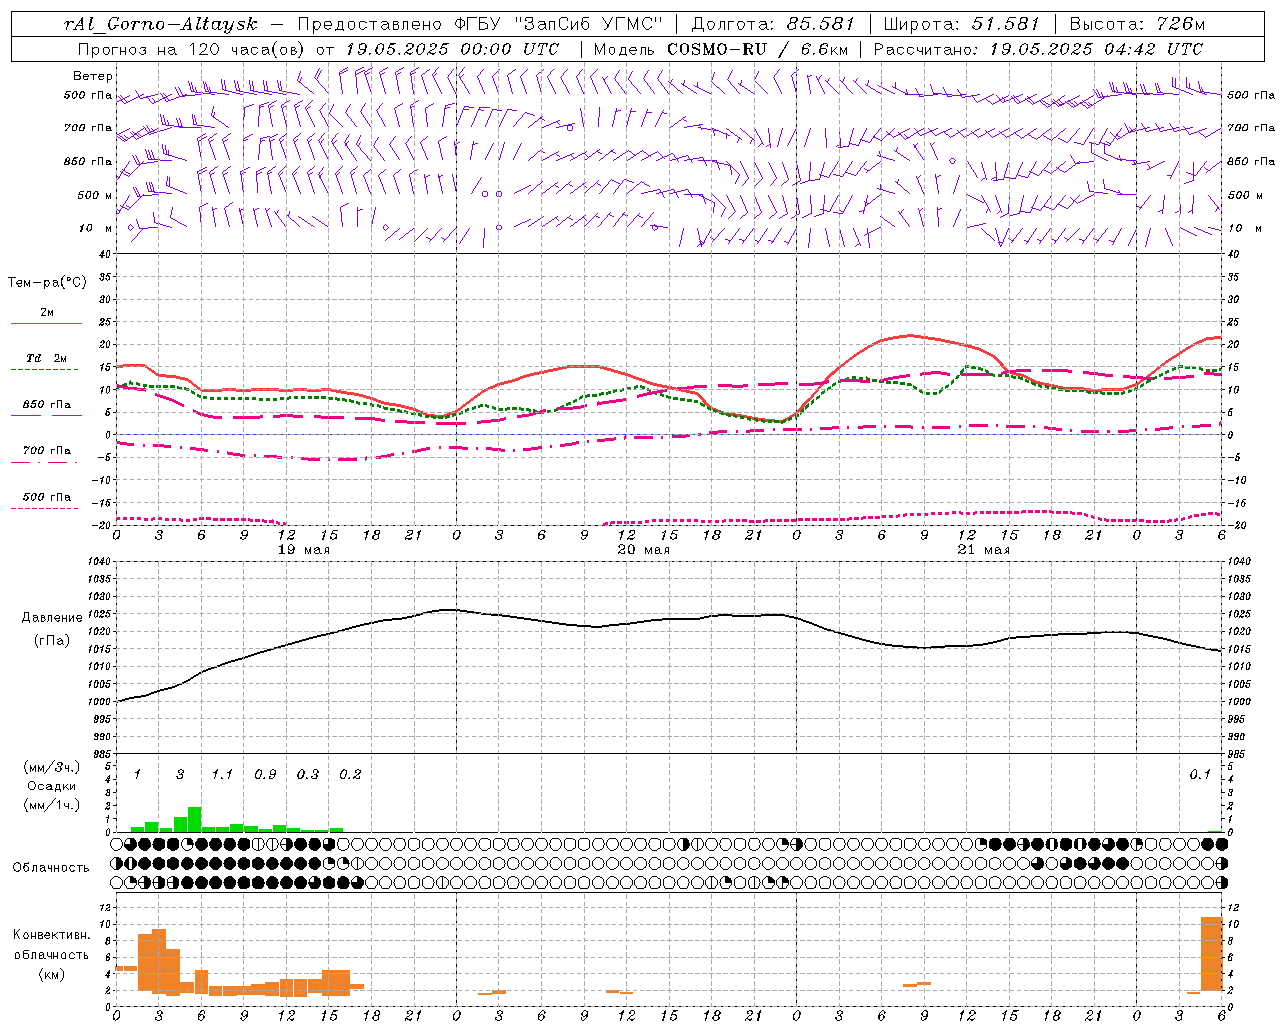1280x1024 pixels.
Task: Click the Высота: 726м value
Action: coord(1137,24)
